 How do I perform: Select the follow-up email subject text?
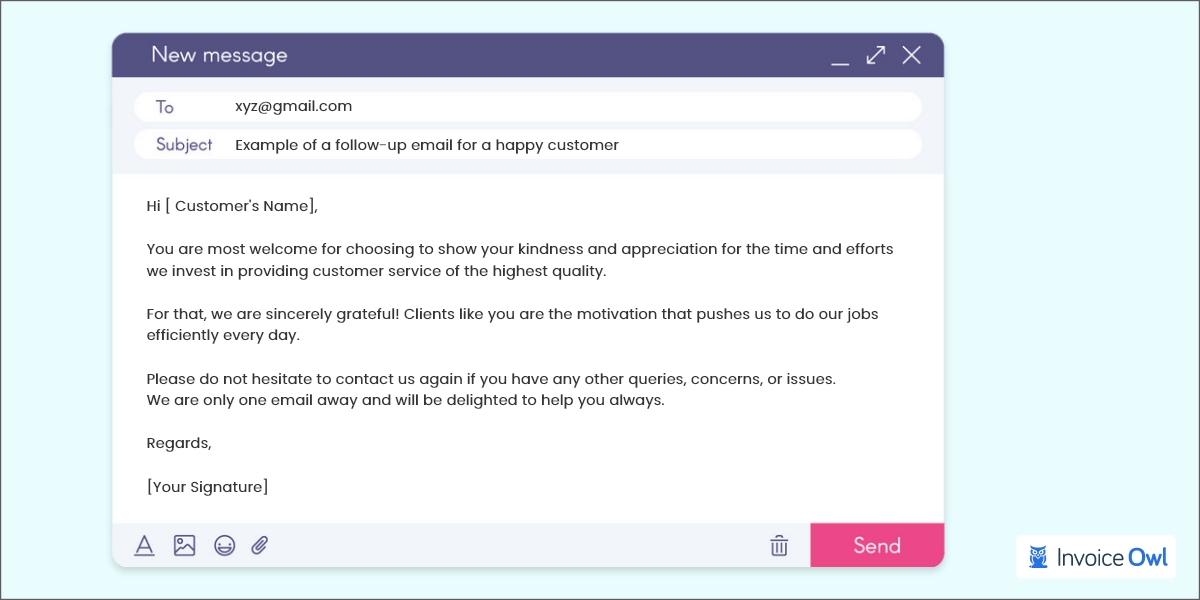(427, 144)
